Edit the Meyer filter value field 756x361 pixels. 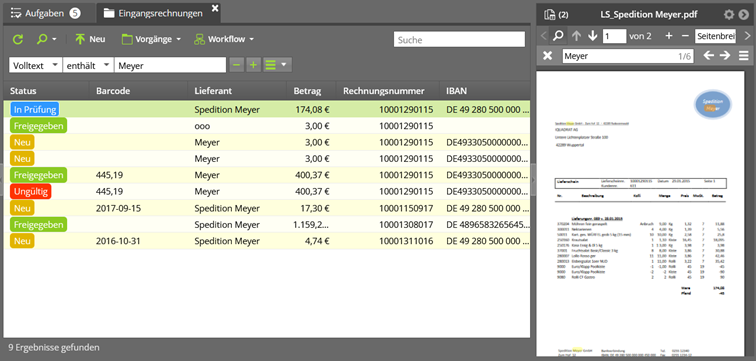point(170,65)
